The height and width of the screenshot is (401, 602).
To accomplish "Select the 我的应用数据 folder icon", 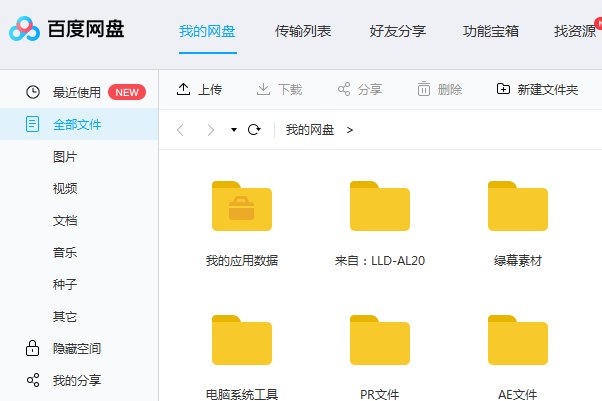I will coord(242,206).
